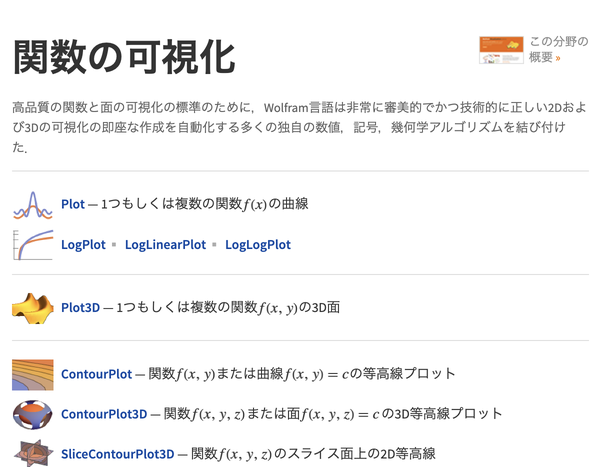Click the Plot3D surface icon

[x=32, y=307]
